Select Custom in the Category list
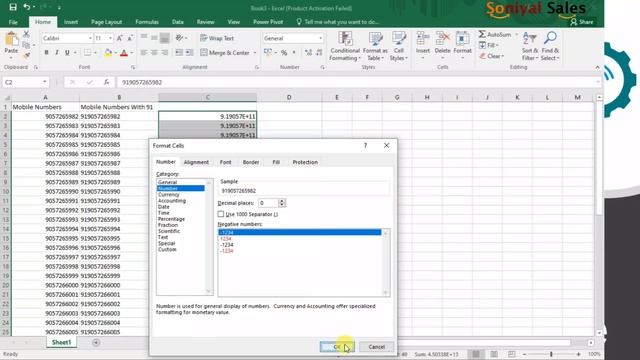This screenshot has width=640, height=360. click(x=167, y=249)
